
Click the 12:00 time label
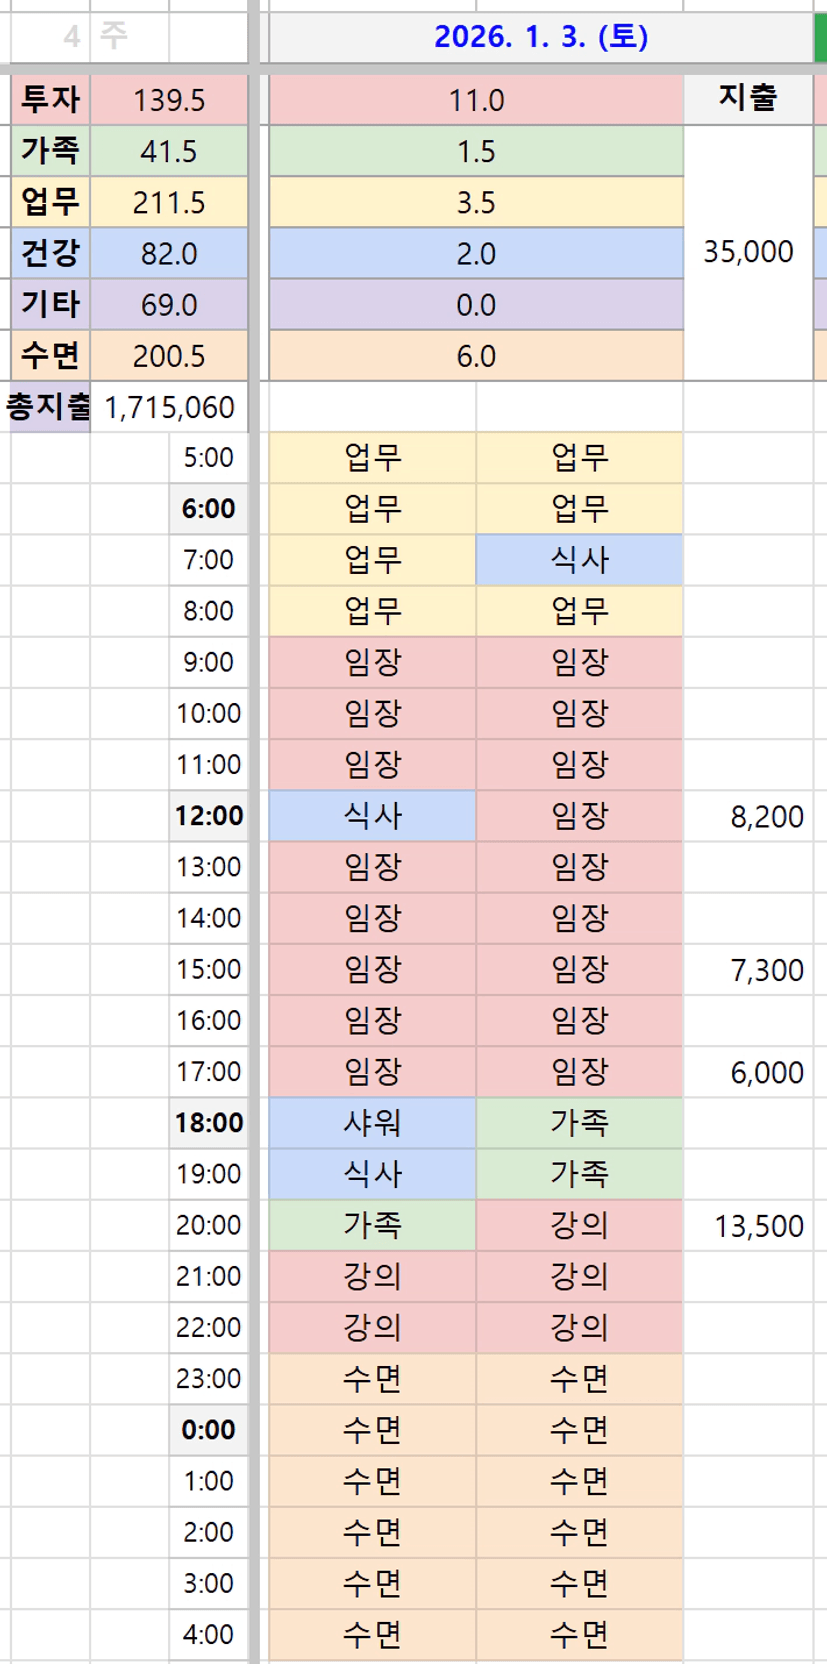click(x=209, y=816)
